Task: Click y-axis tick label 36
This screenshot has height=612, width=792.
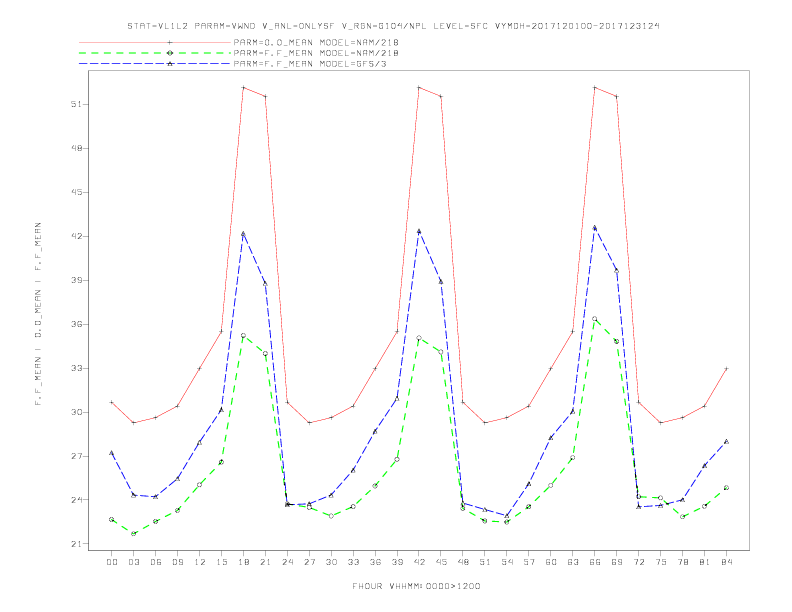Action: [76, 324]
